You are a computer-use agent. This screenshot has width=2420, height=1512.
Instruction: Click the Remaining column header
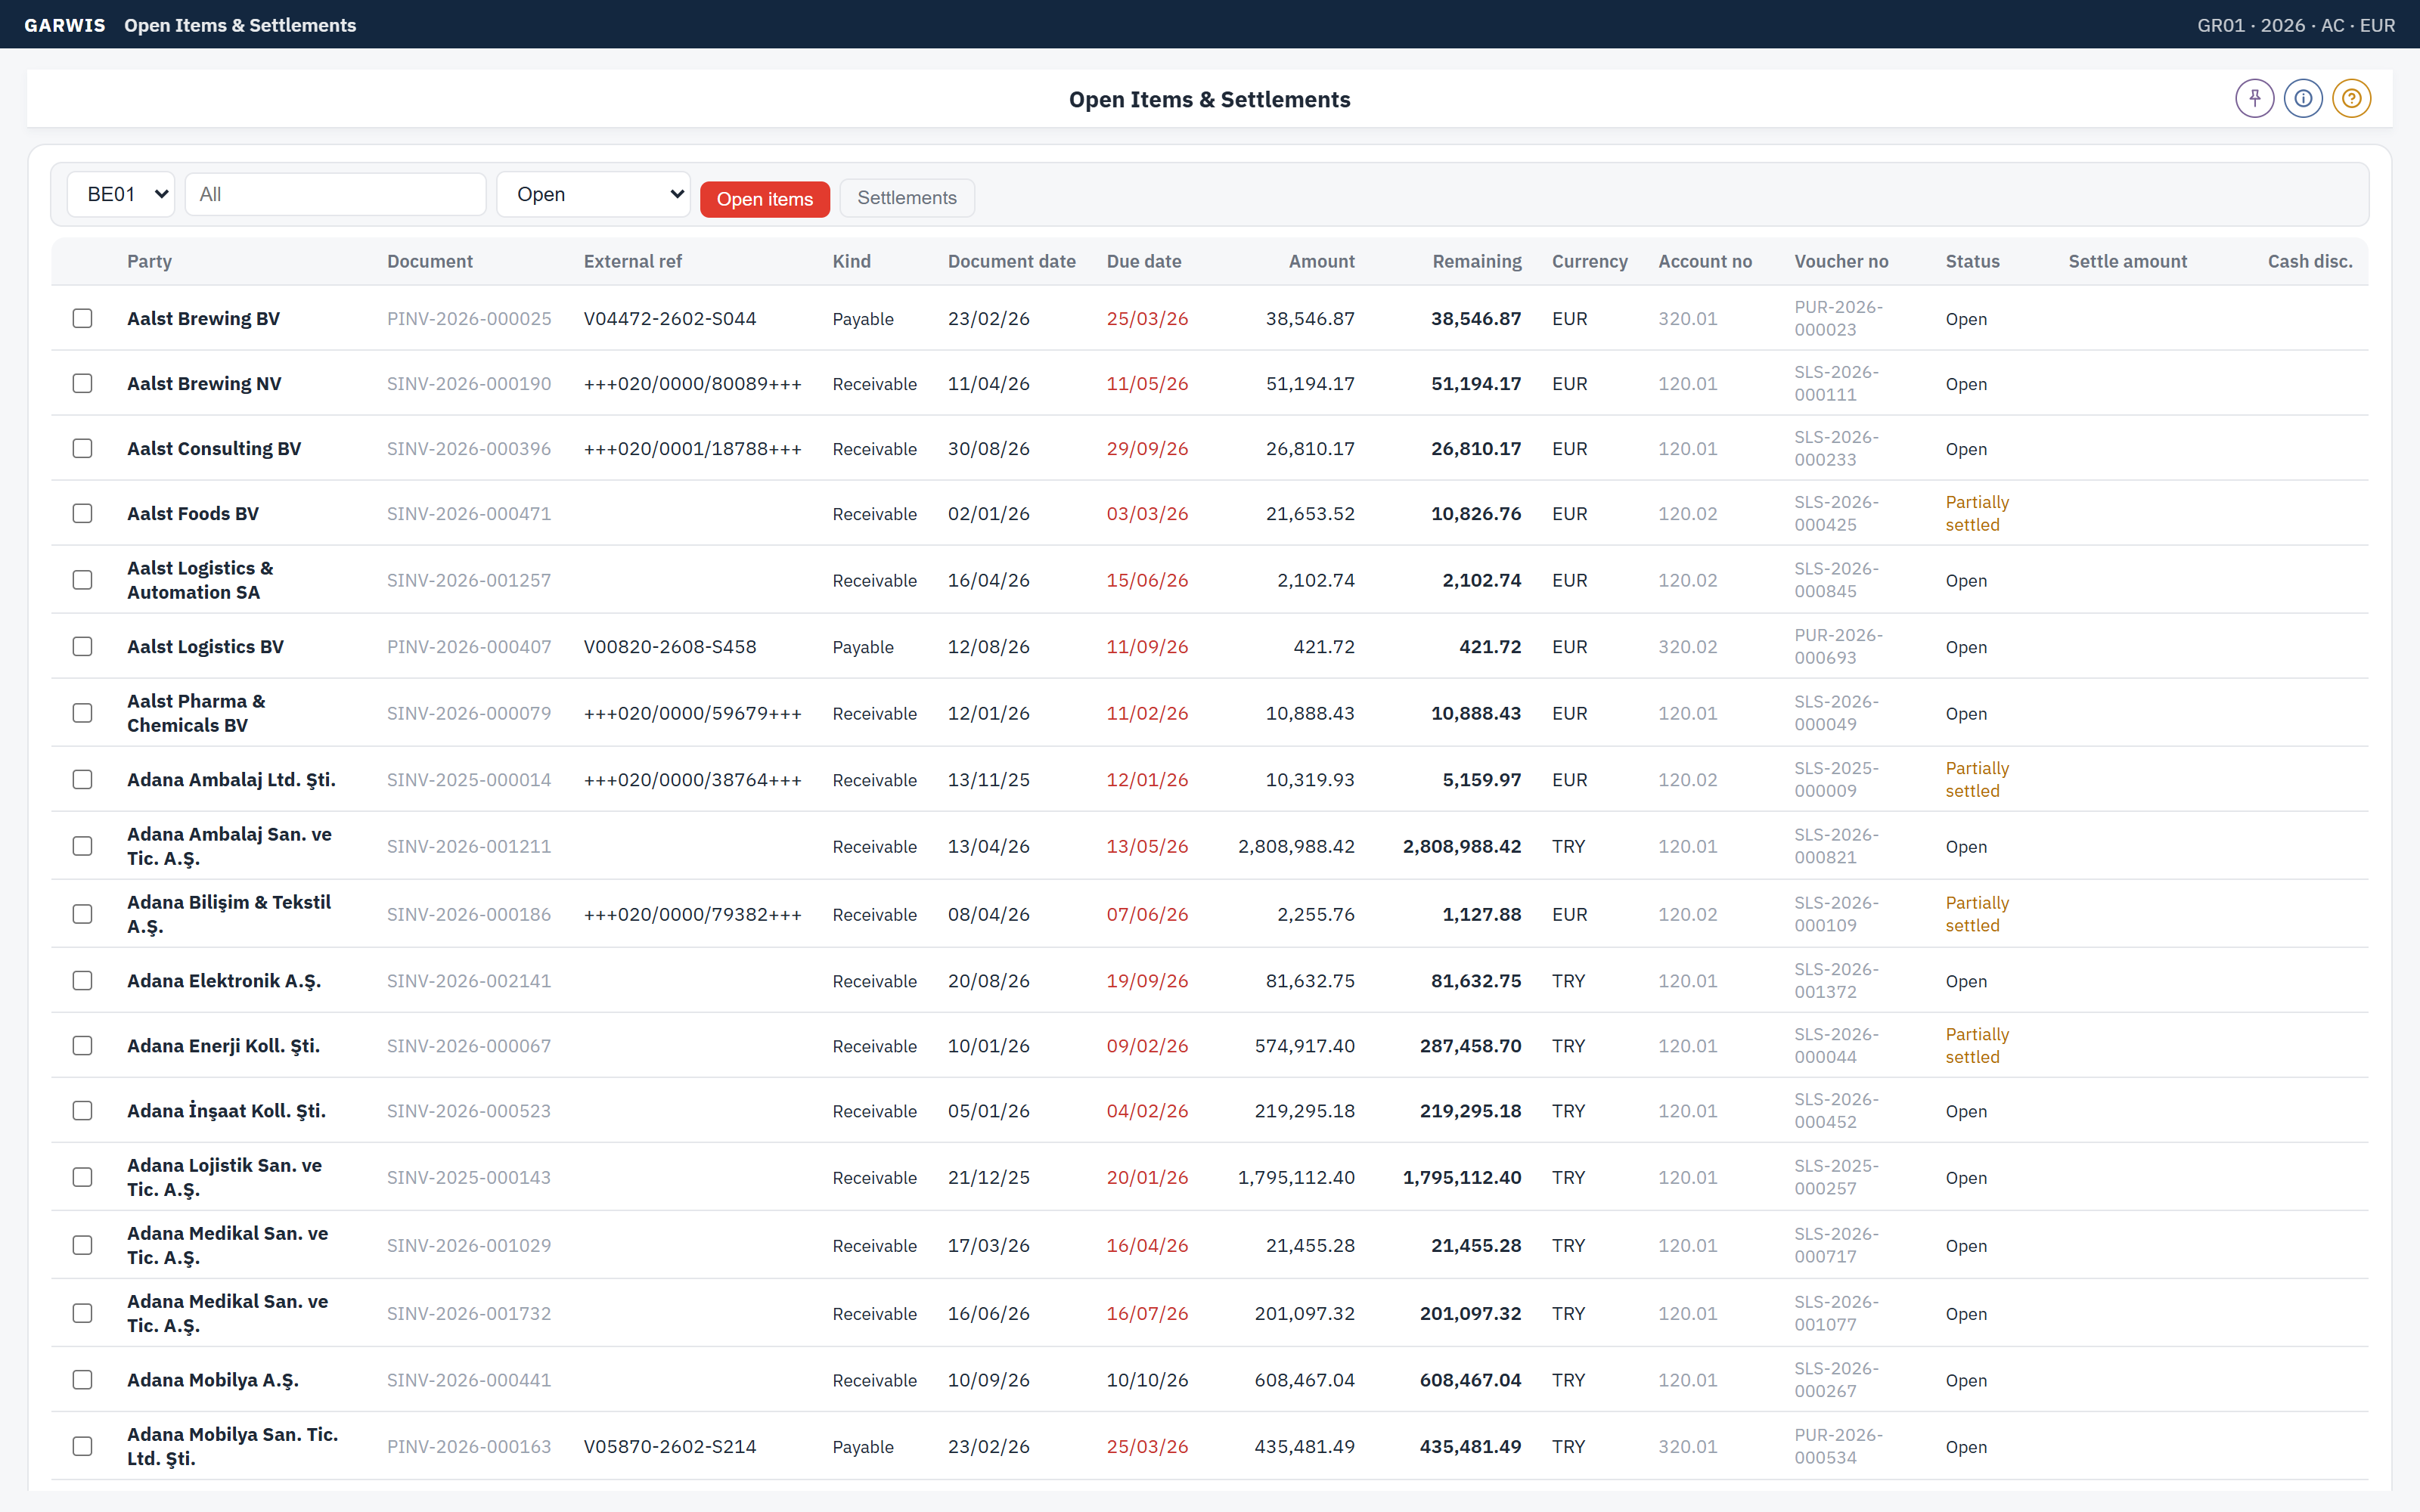(1476, 261)
